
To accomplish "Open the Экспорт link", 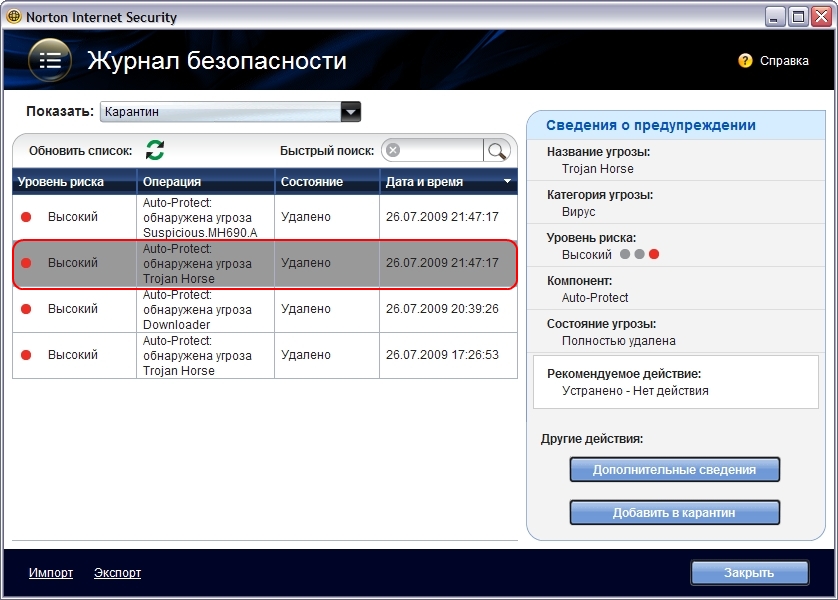I will [x=118, y=573].
